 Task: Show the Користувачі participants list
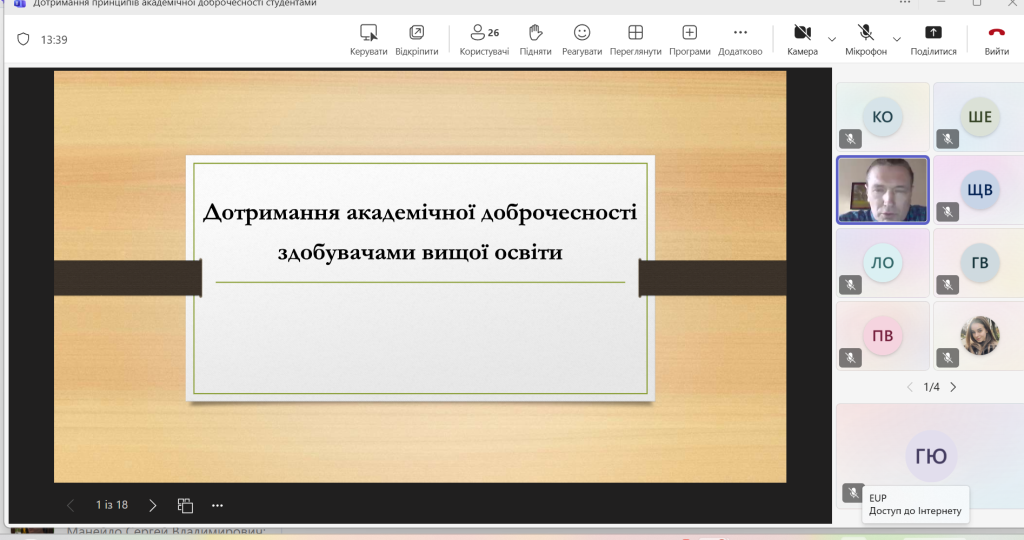pos(484,33)
